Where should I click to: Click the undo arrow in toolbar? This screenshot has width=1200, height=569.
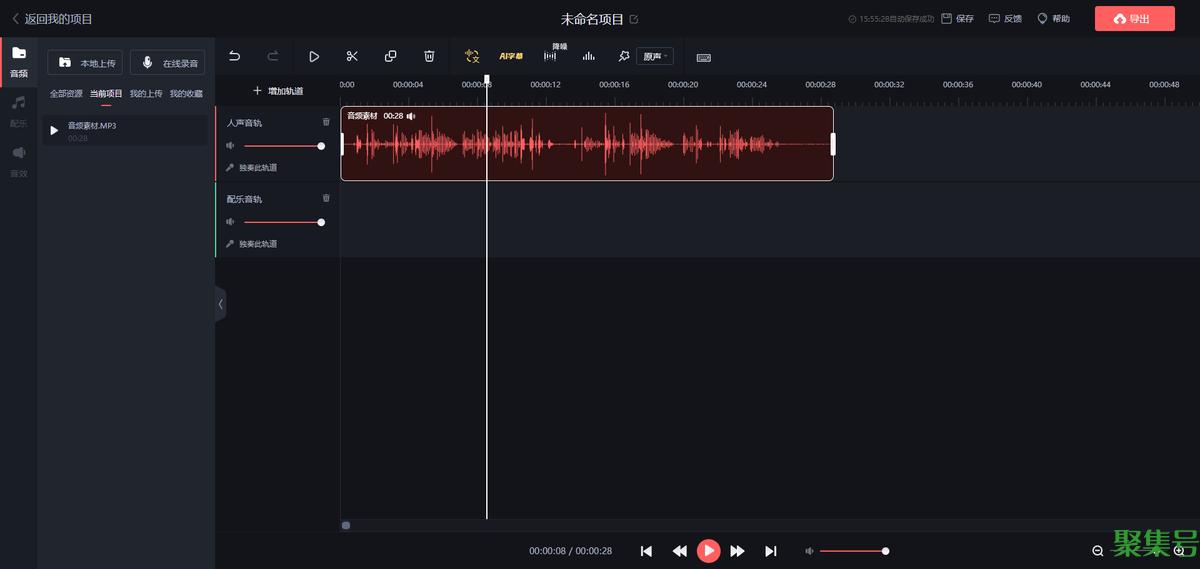(x=235, y=57)
